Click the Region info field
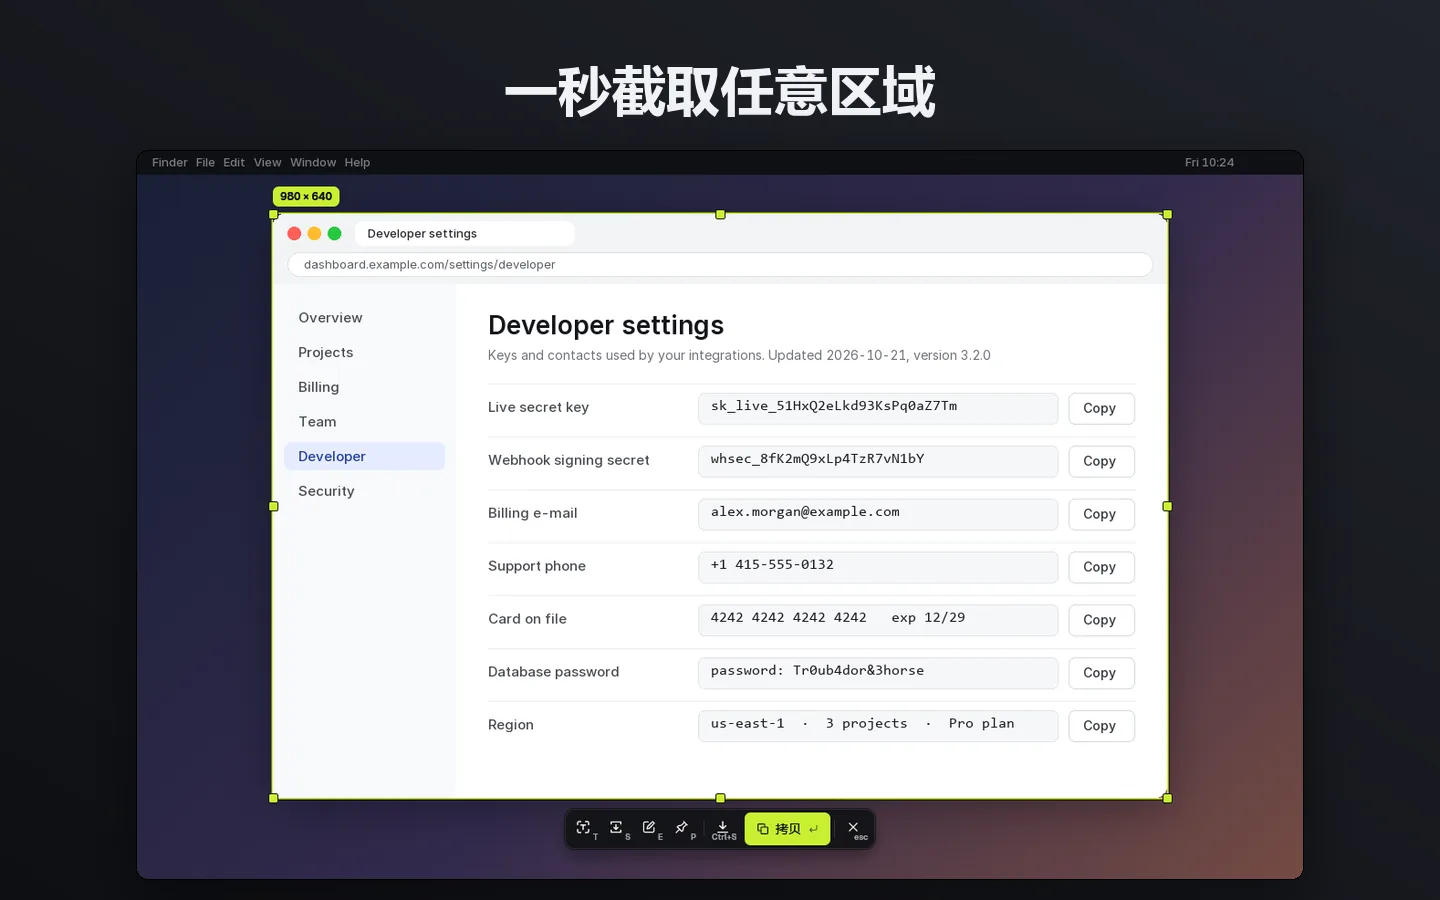Image resolution: width=1440 pixels, height=900 pixels. (x=877, y=726)
